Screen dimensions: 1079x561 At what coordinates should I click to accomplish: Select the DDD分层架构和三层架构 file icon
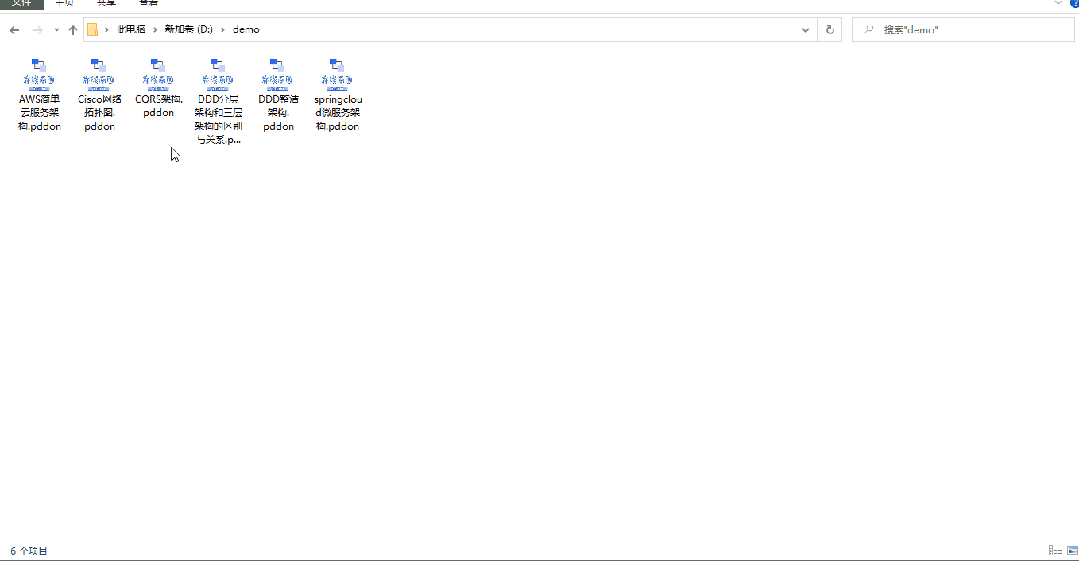coord(218,74)
